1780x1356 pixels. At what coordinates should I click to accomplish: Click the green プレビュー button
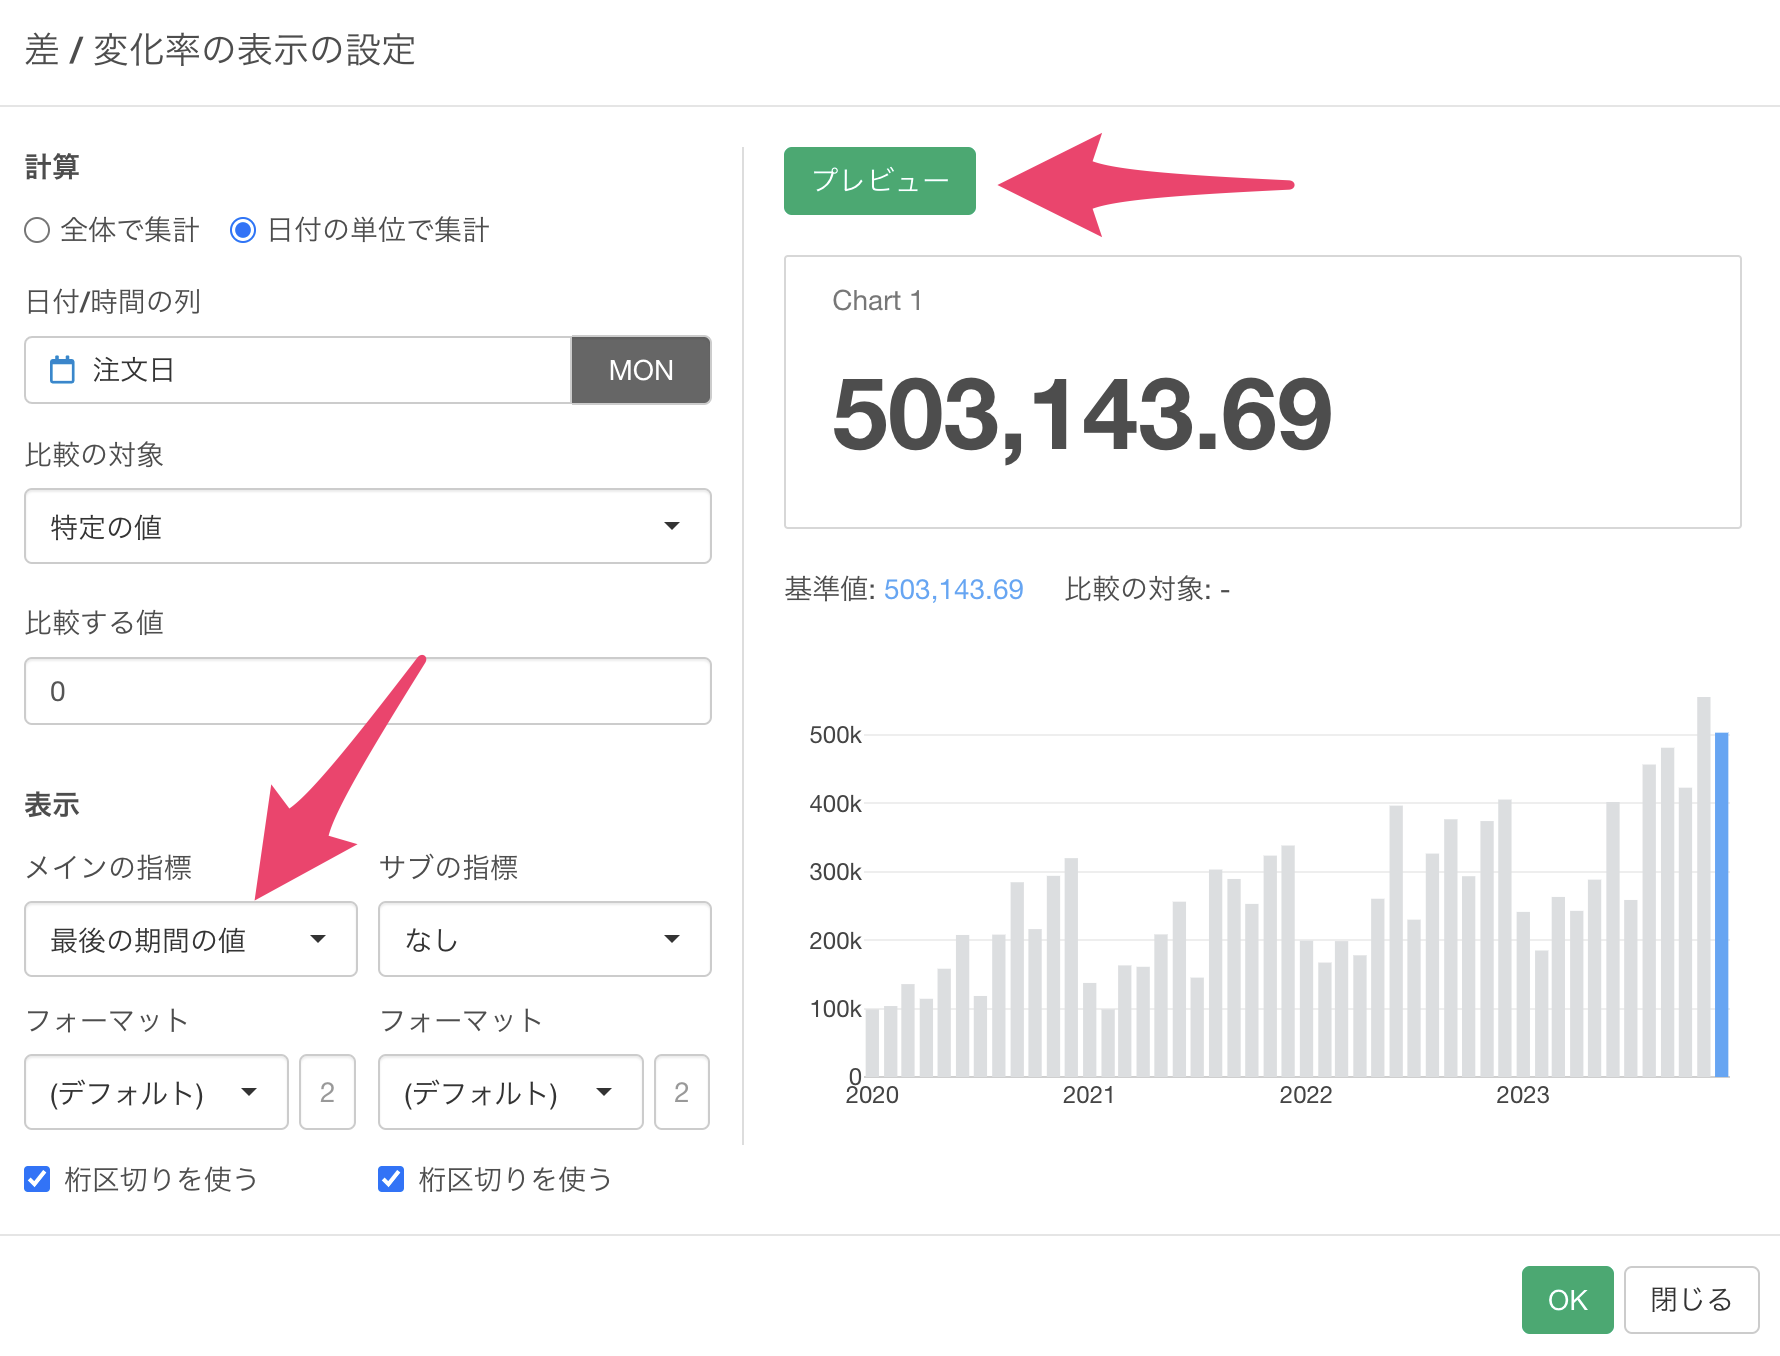pyautogui.click(x=879, y=181)
